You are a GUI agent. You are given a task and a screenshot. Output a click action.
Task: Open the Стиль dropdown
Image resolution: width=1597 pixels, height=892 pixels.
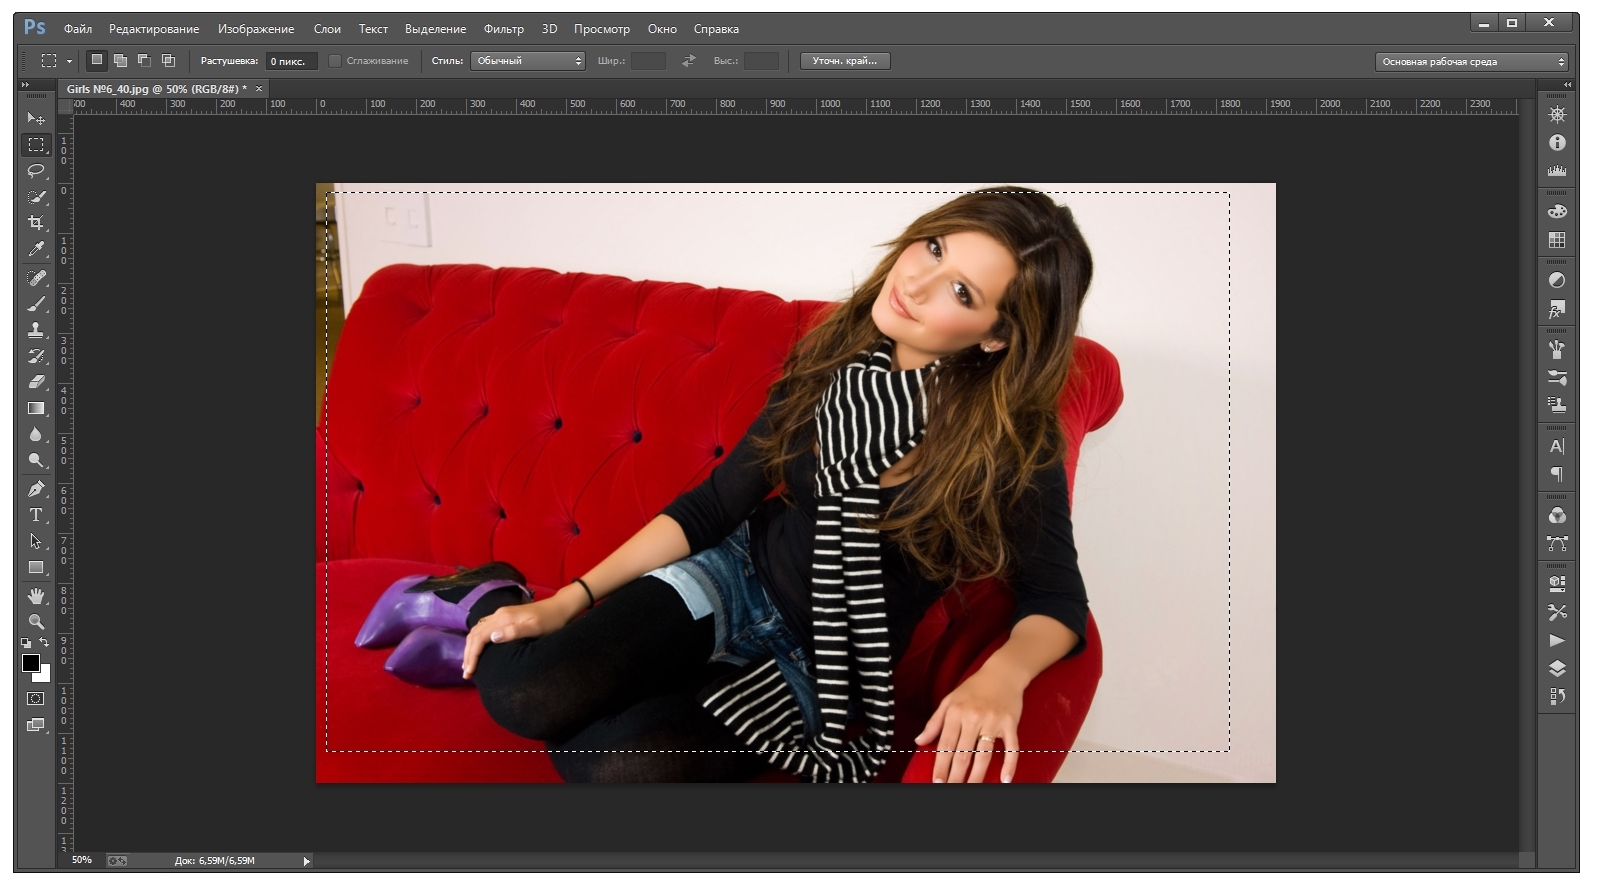[527, 61]
